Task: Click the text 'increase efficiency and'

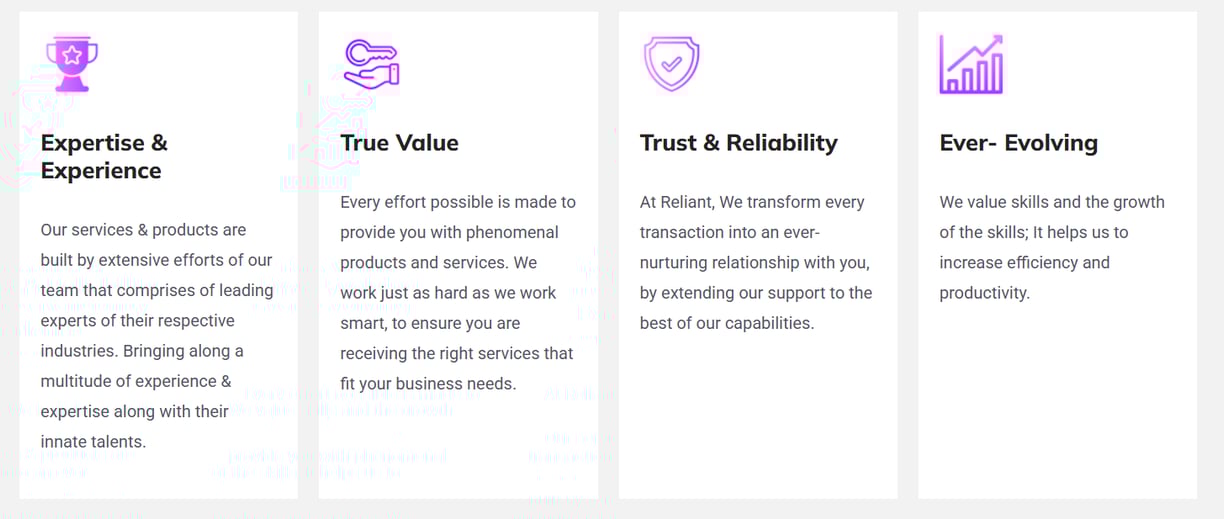Action: [x=1024, y=263]
